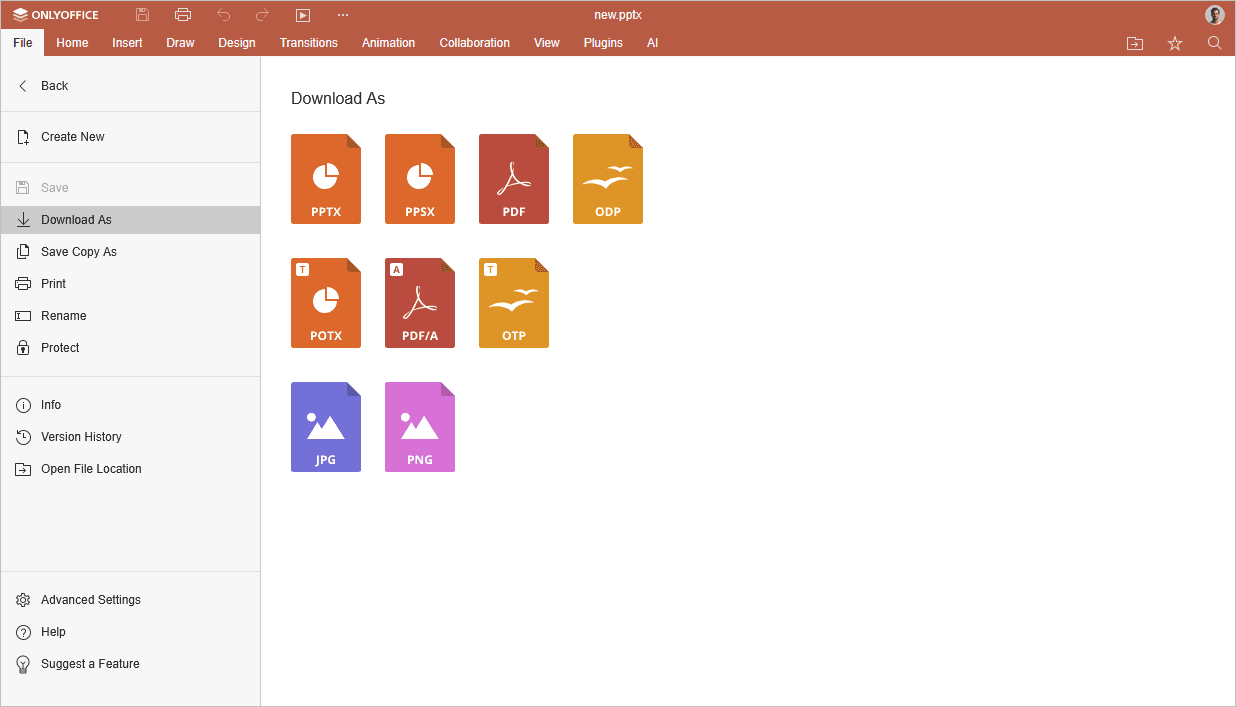
Task: Choose the PPSX file format icon
Action: click(x=419, y=179)
